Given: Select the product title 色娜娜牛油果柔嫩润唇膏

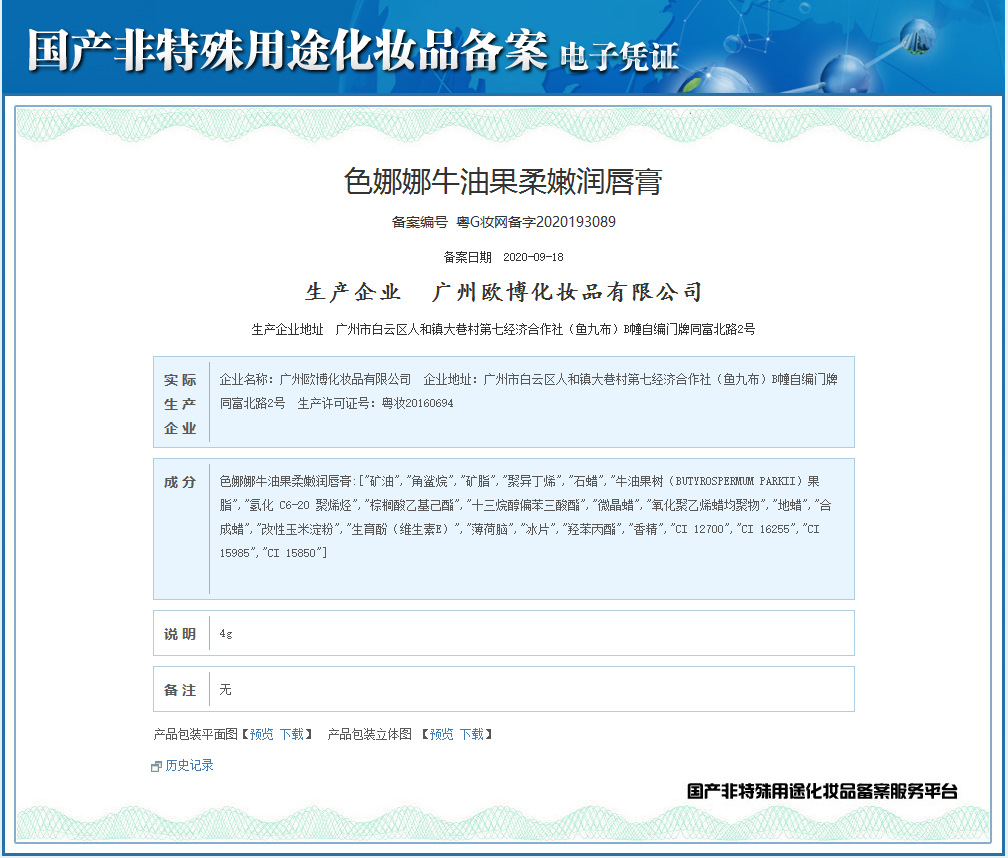Looking at the screenshot, I should pyautogui.click(x=503, y=181).
